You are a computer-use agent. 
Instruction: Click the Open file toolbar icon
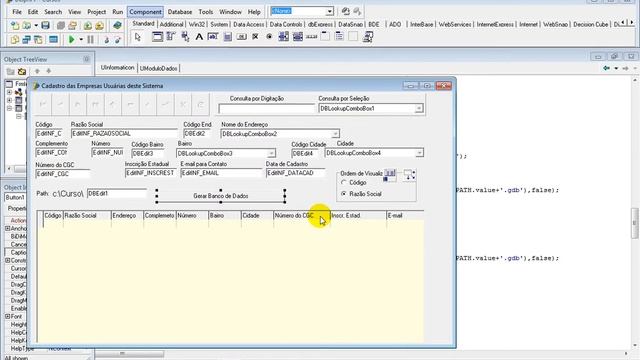click(27, 26)
